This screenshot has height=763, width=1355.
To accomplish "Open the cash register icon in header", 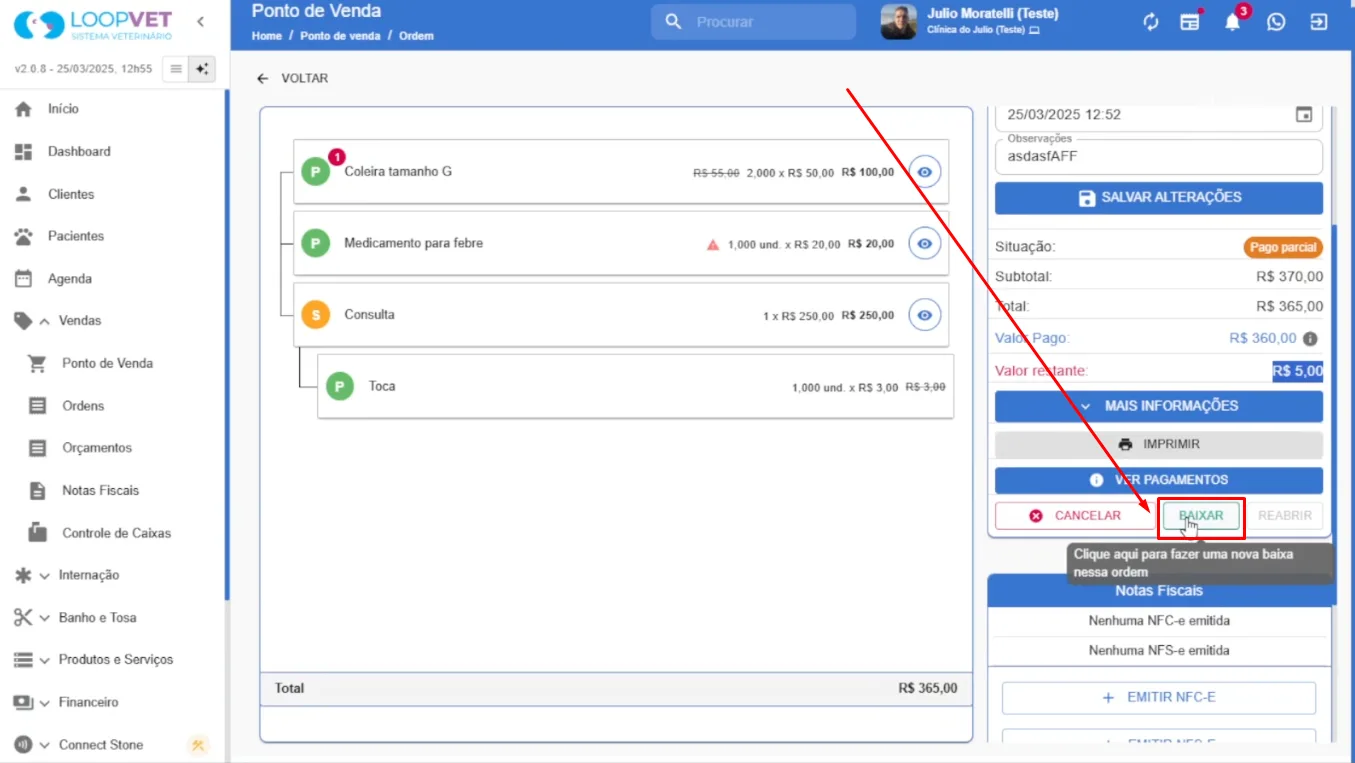I will pos(1190,22).
